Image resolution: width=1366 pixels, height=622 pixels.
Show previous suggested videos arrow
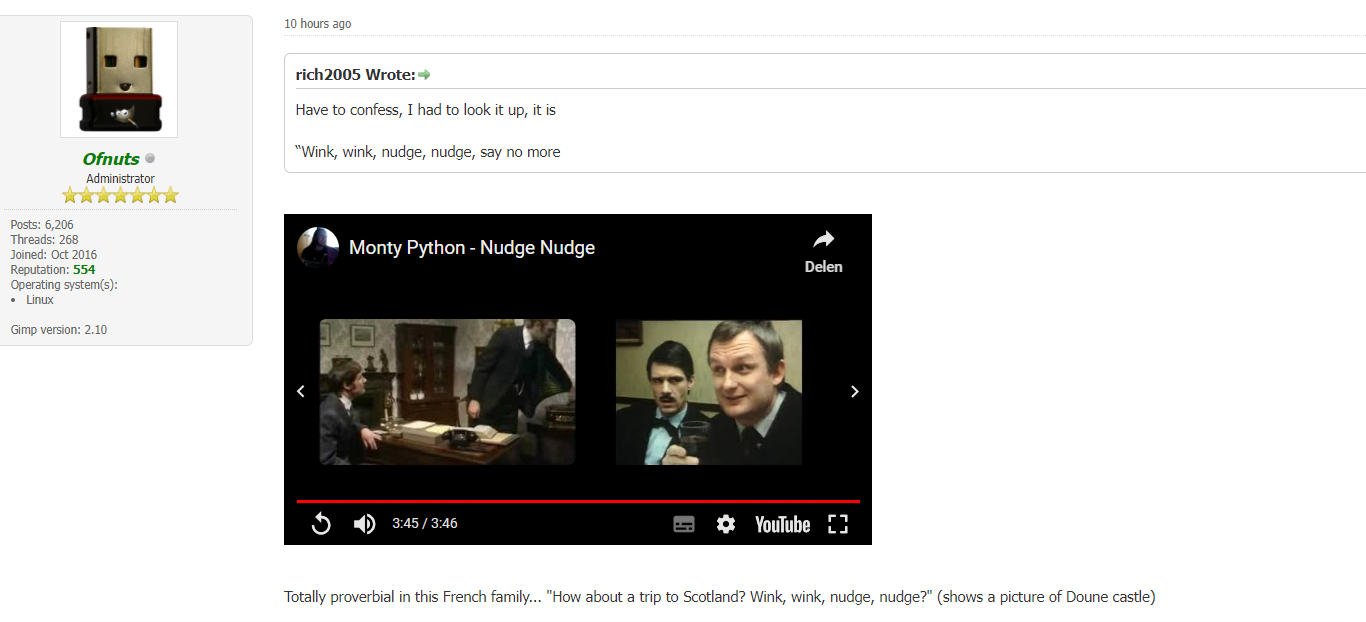tap(301, 391)
